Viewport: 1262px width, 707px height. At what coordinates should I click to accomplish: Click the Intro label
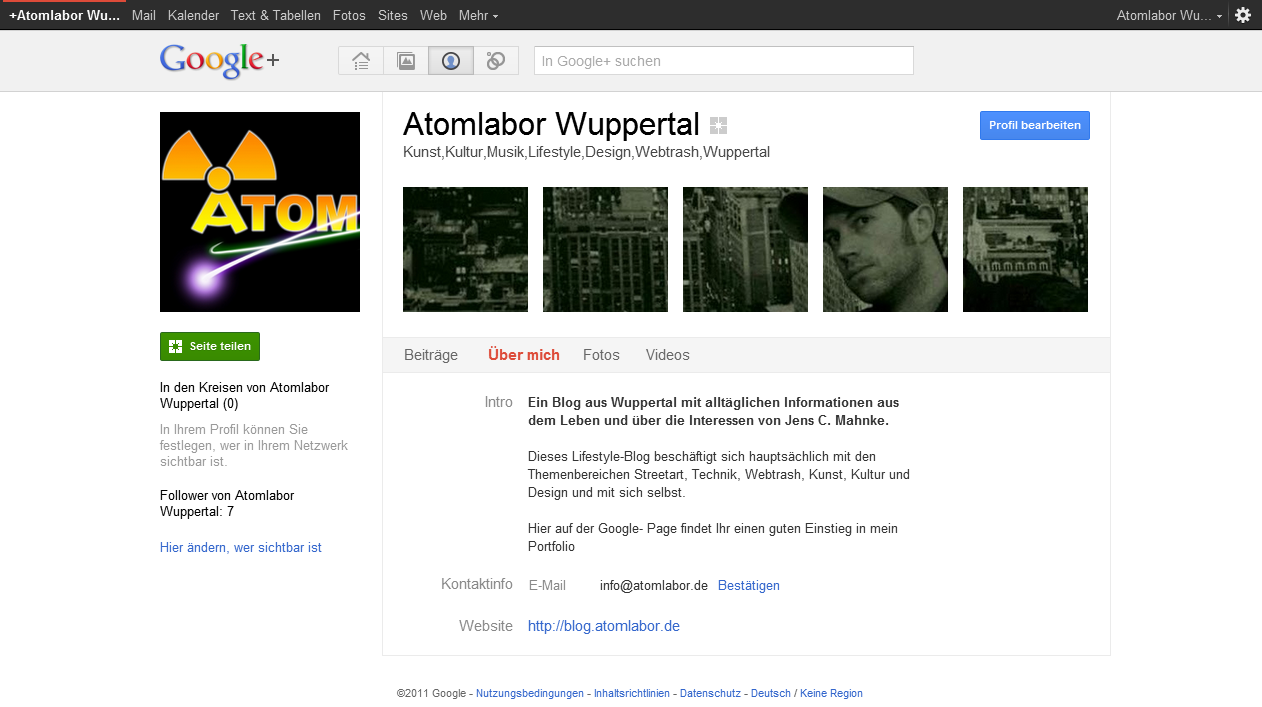499,402
